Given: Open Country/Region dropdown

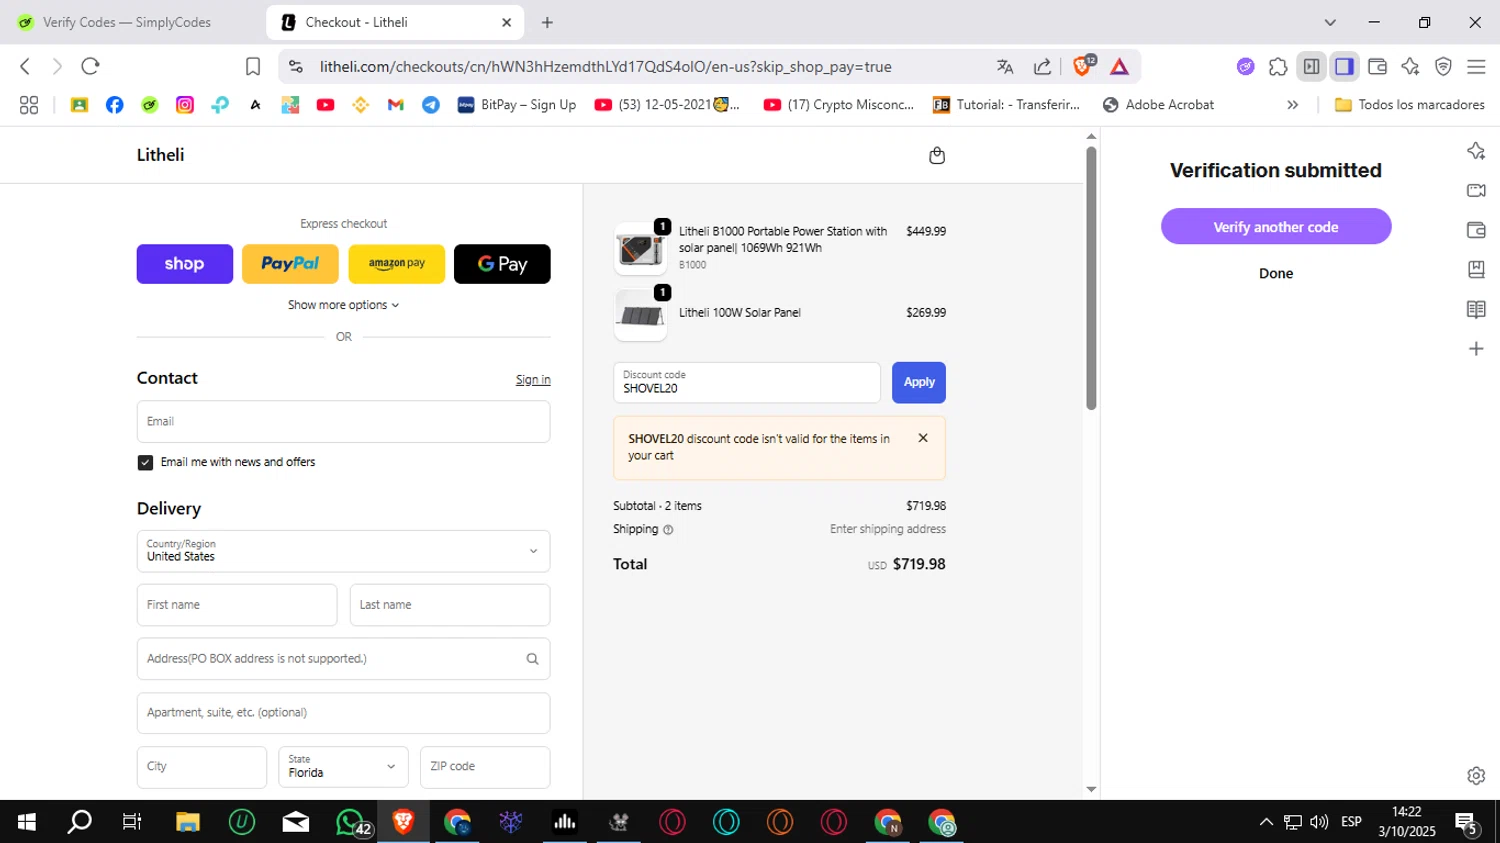Looking at the screenshot, I should coord(343,551).
